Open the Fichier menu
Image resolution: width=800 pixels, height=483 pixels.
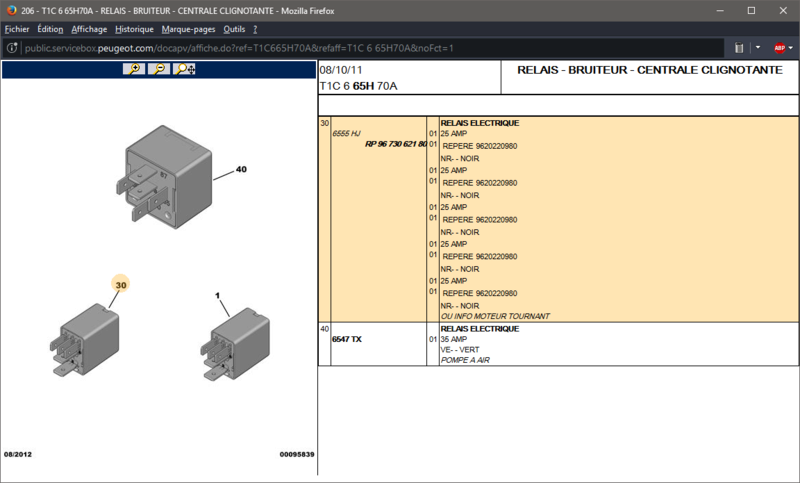click(x=17, y=29)
